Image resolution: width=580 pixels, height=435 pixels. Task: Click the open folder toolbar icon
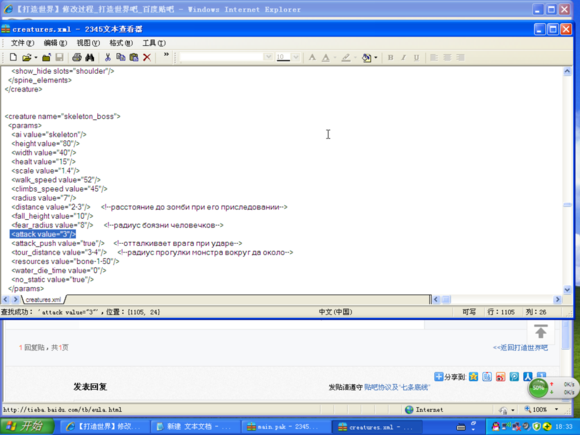[27, 57]
